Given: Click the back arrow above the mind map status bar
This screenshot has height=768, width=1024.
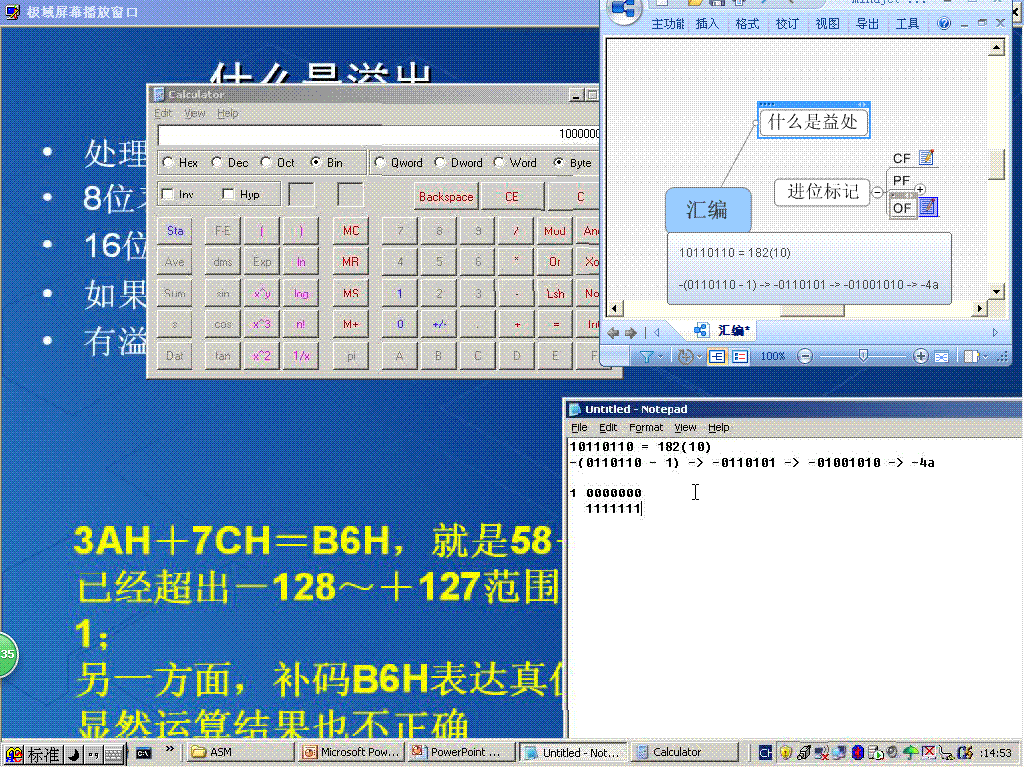Looking at the screenshot, I should [613, 333].
